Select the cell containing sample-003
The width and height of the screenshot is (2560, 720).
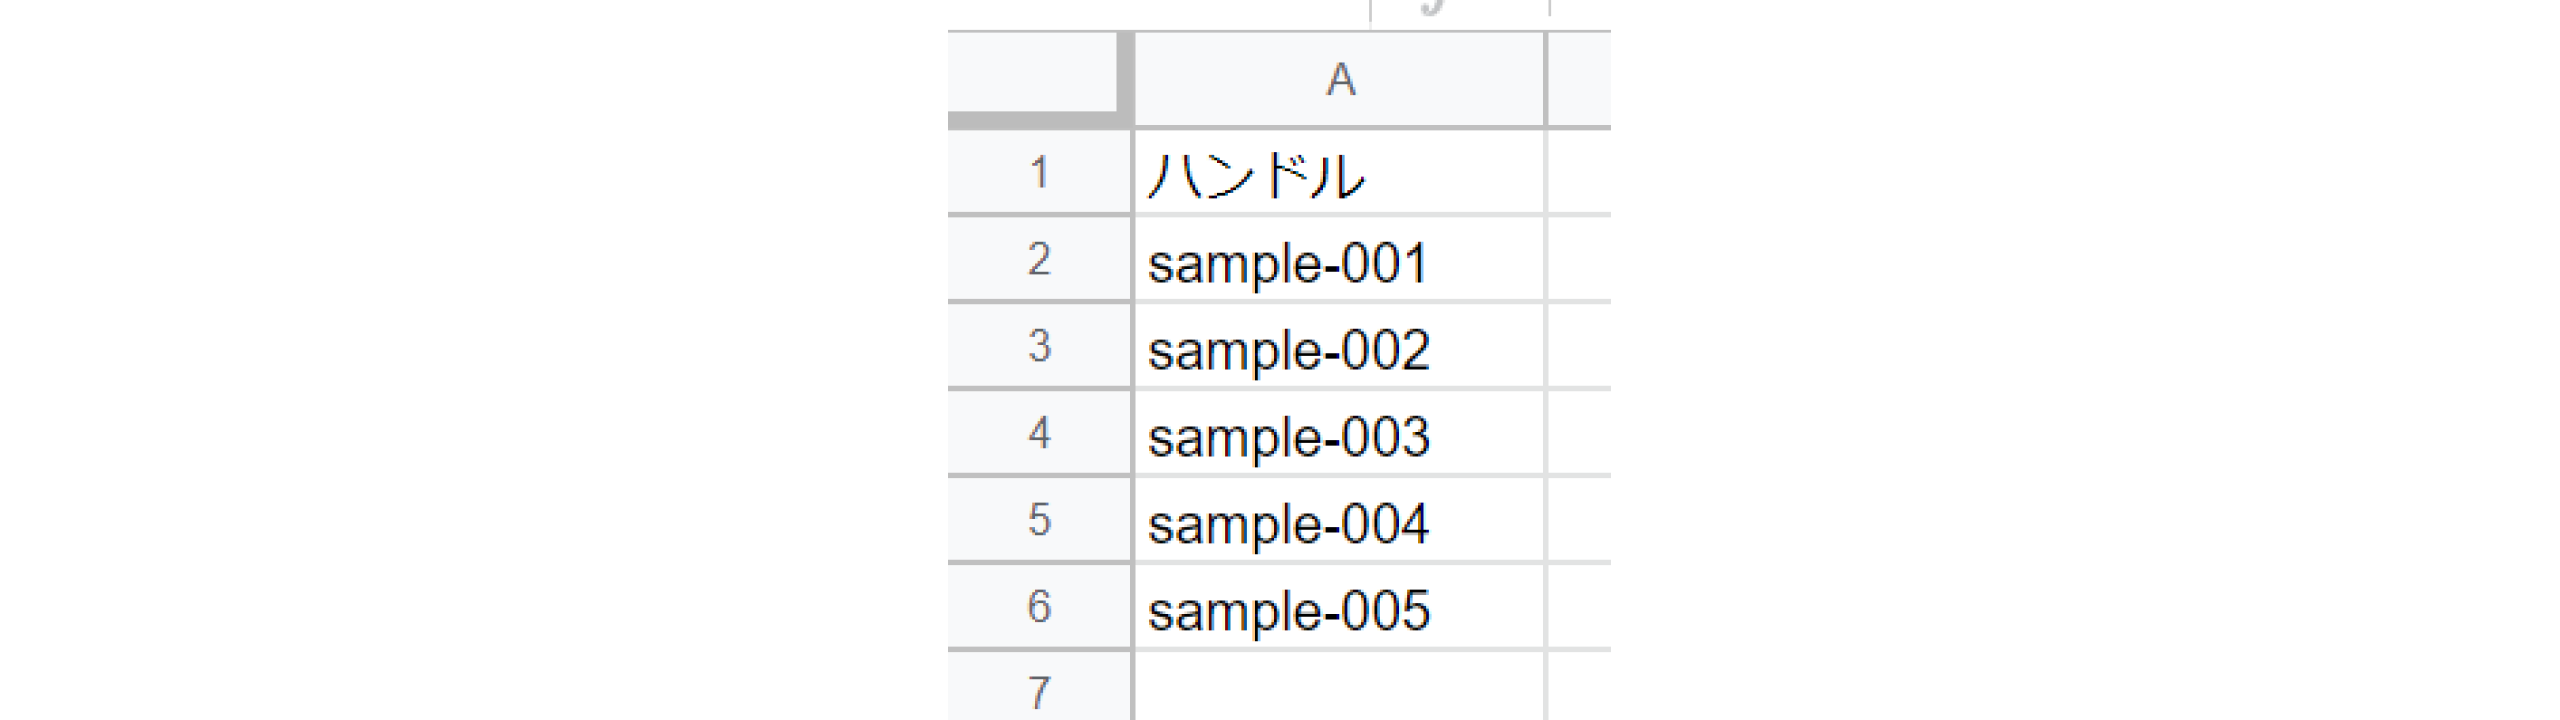pos(1340,434)
